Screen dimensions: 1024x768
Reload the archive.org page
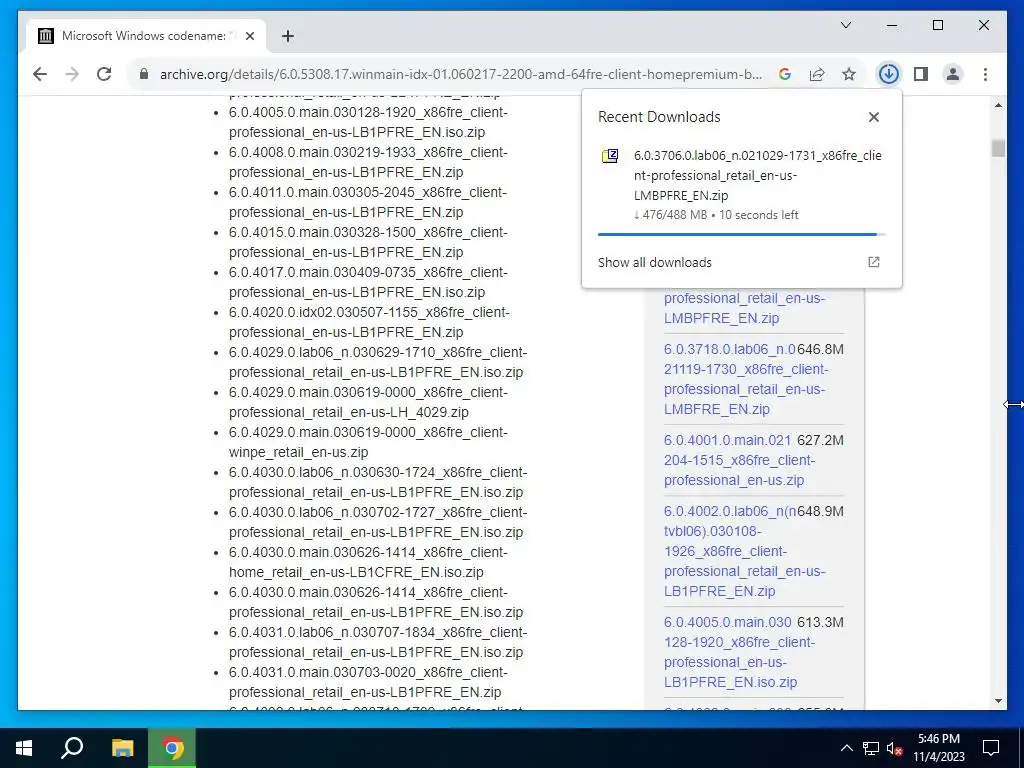[104, 74]
